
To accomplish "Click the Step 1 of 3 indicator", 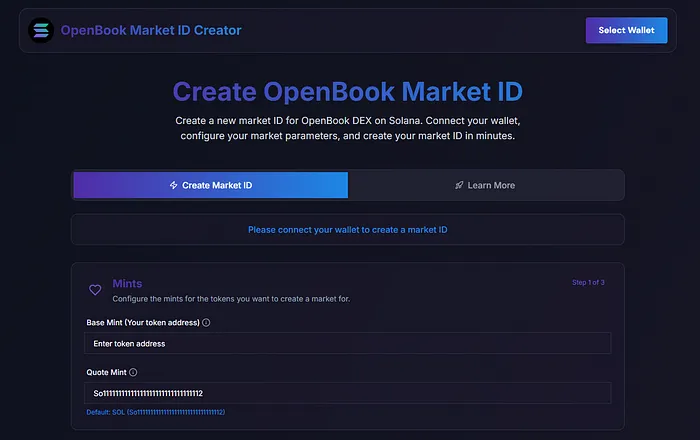I will coord(588,282).
